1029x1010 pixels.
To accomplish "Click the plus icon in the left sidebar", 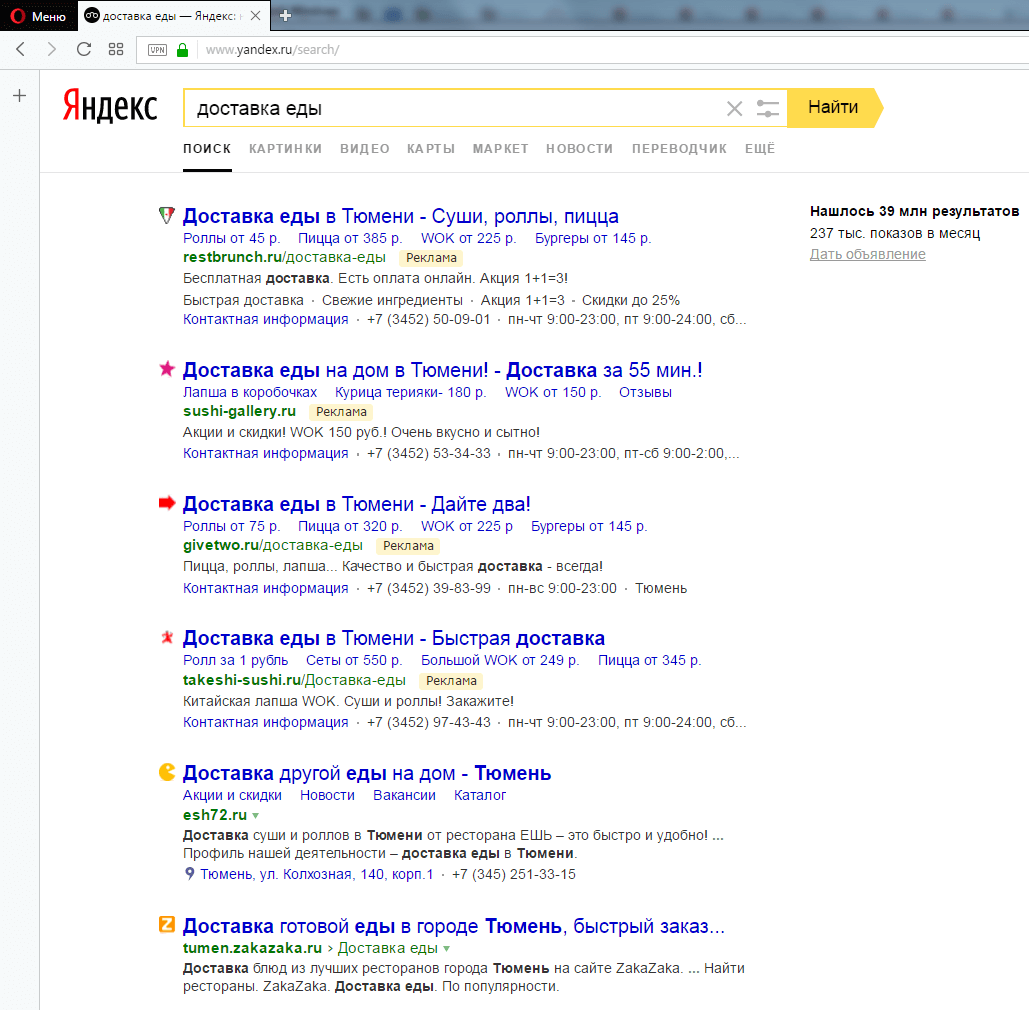I will (19, 96).
